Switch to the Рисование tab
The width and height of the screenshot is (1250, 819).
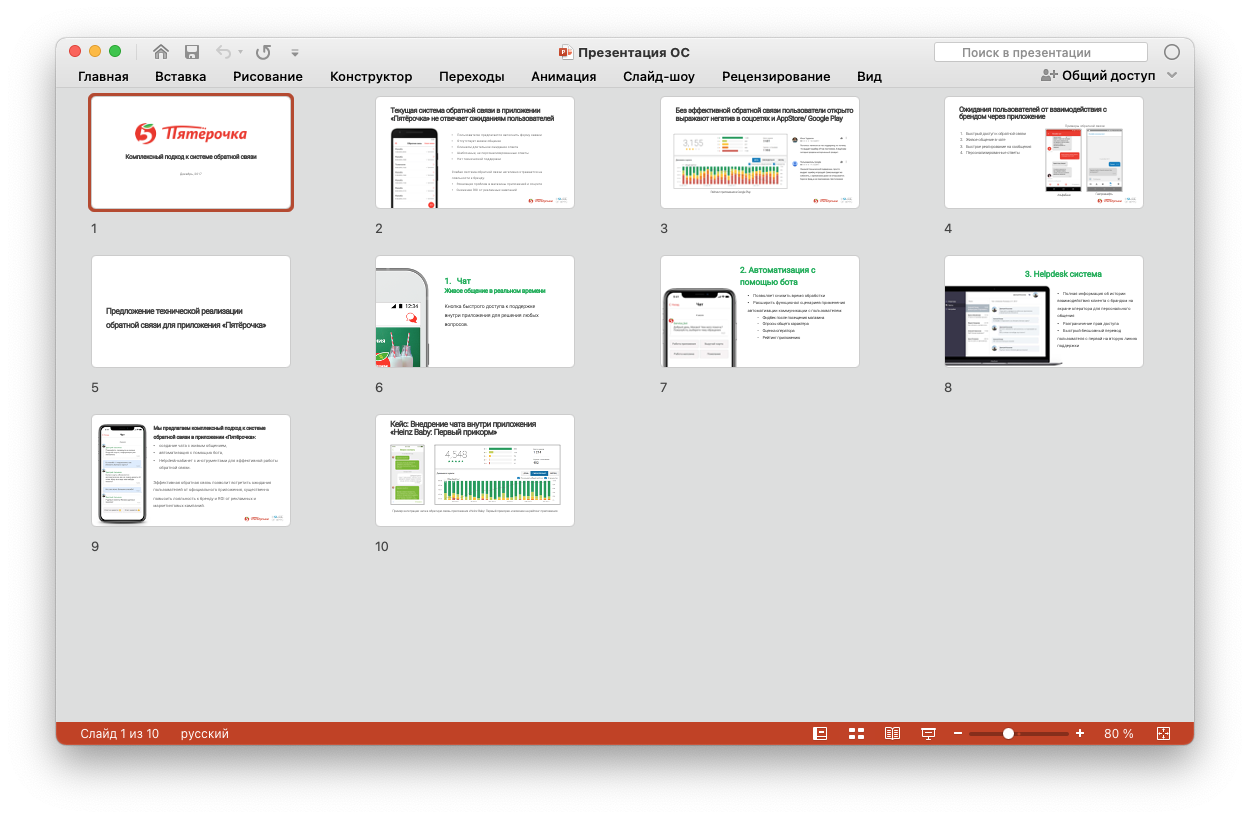(268, 76)
